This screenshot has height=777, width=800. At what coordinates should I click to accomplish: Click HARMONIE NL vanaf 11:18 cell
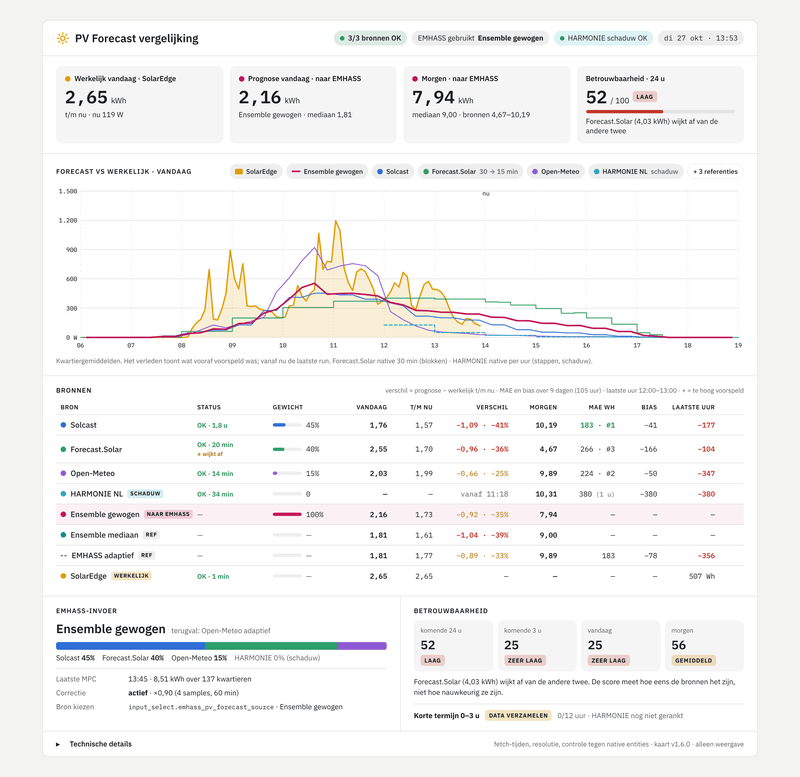pos(484,494)
